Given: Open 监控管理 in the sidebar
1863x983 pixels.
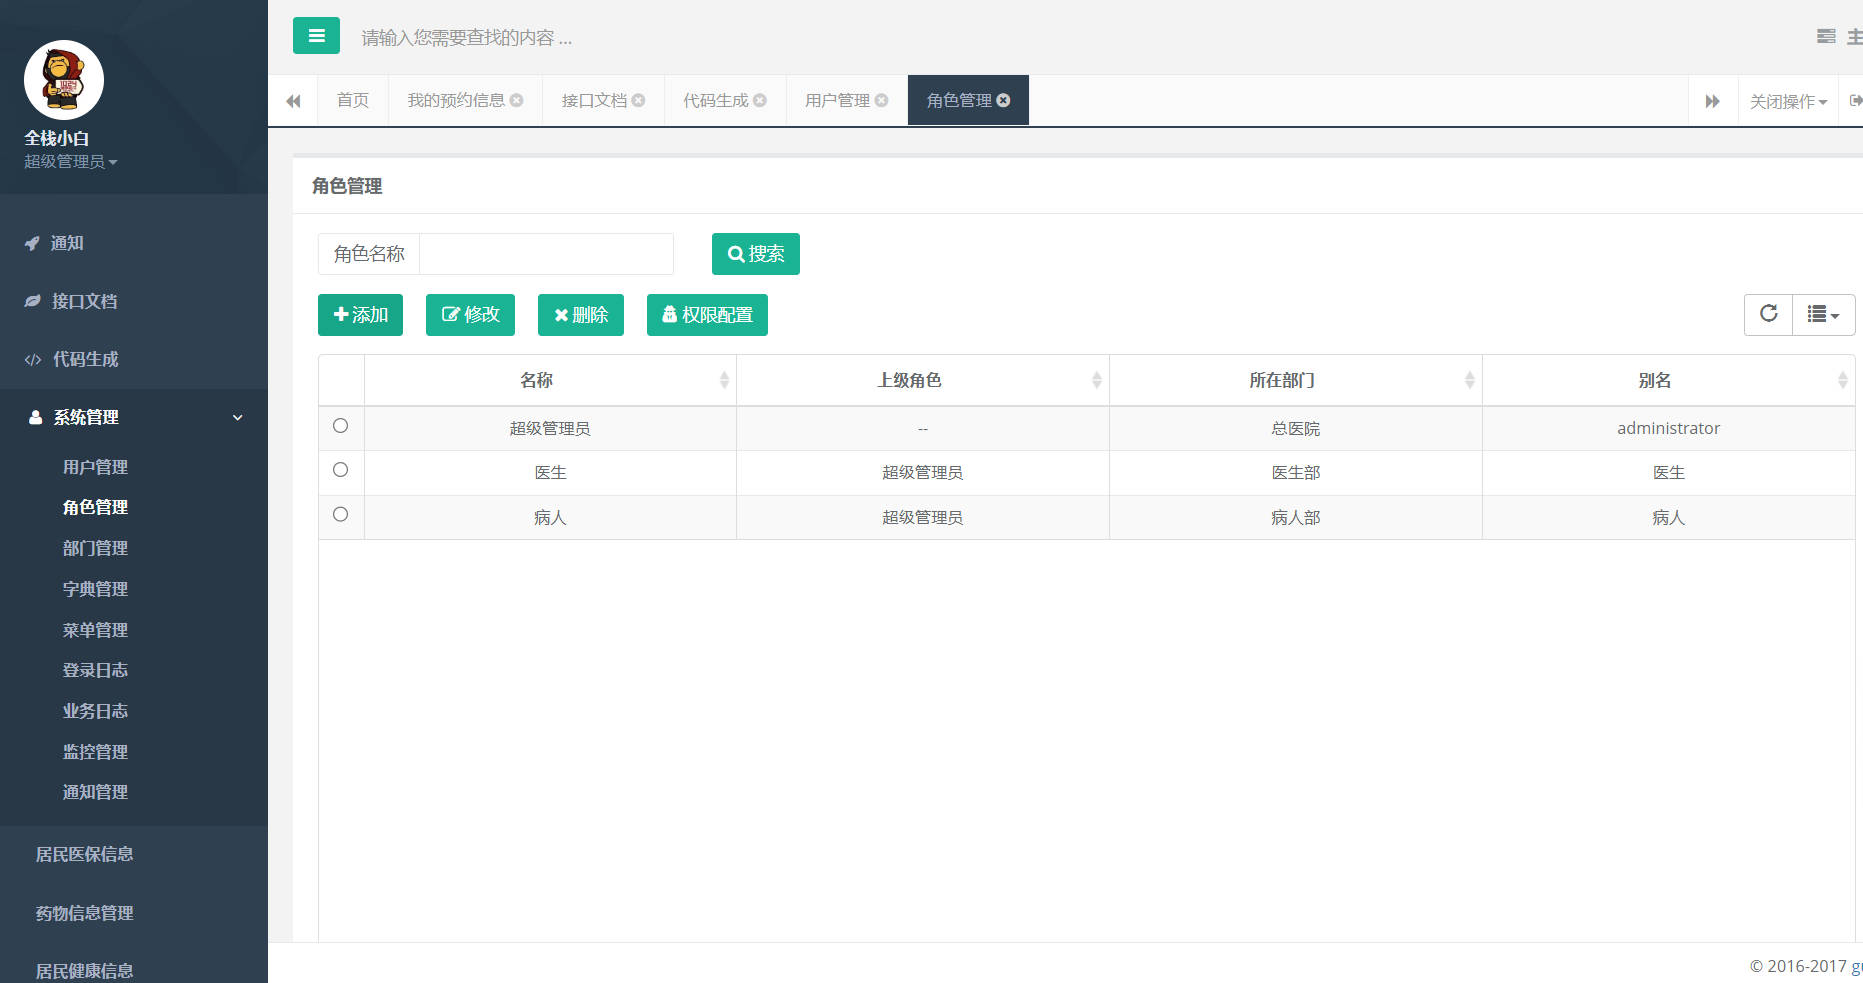Looking at the screenshot, I should tap(95, 752).
